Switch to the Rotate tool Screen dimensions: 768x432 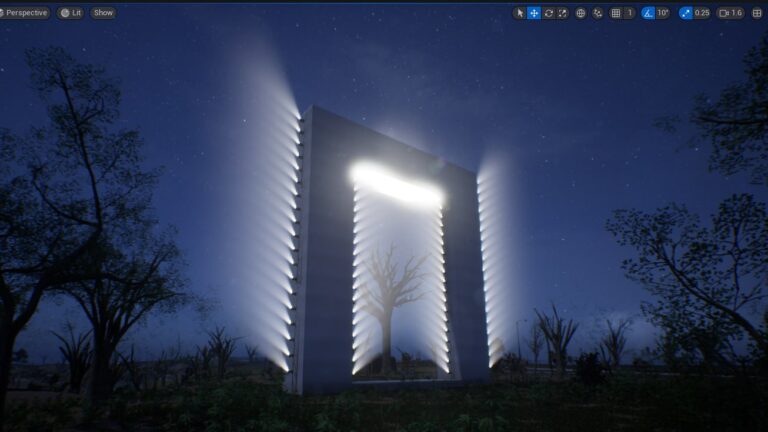548,13
